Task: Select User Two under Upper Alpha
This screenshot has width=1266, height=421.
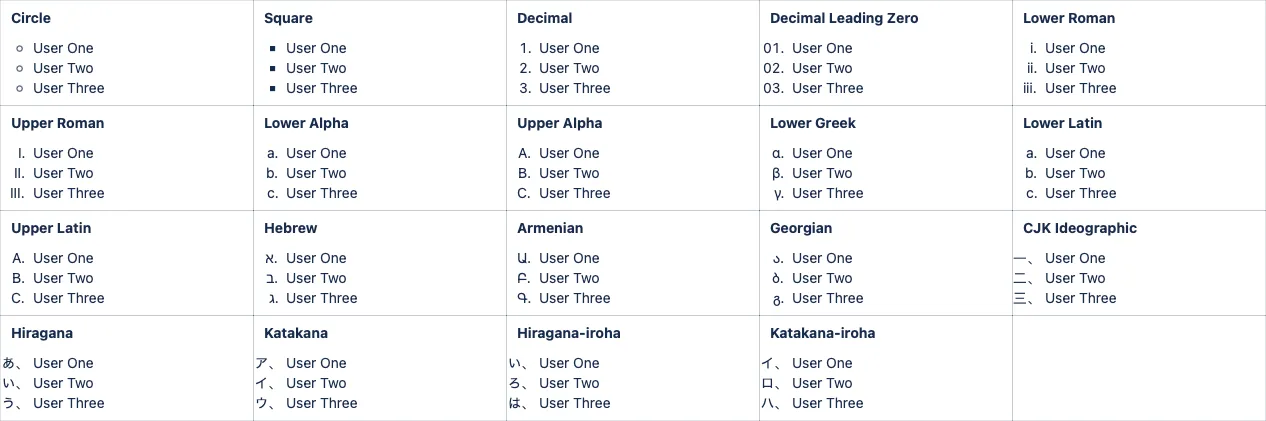Action: click(x=569, y=173)
